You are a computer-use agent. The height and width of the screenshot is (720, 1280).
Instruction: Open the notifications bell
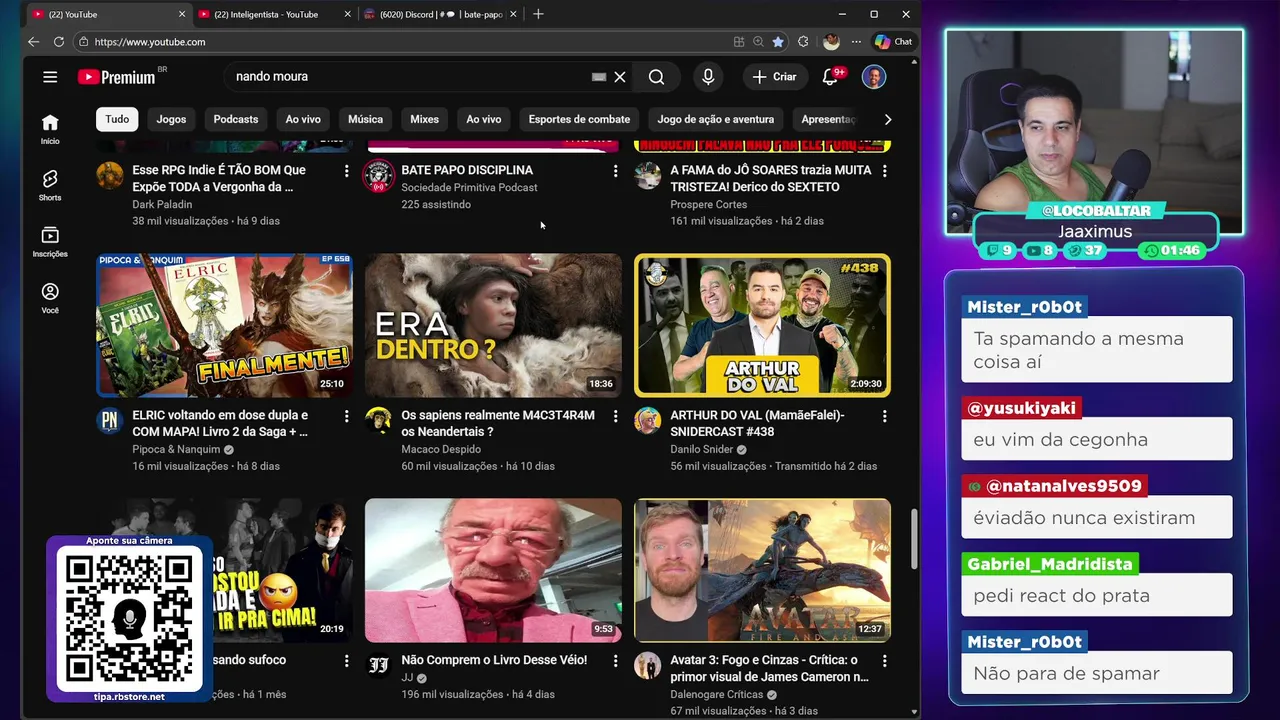tap(830, 76)
